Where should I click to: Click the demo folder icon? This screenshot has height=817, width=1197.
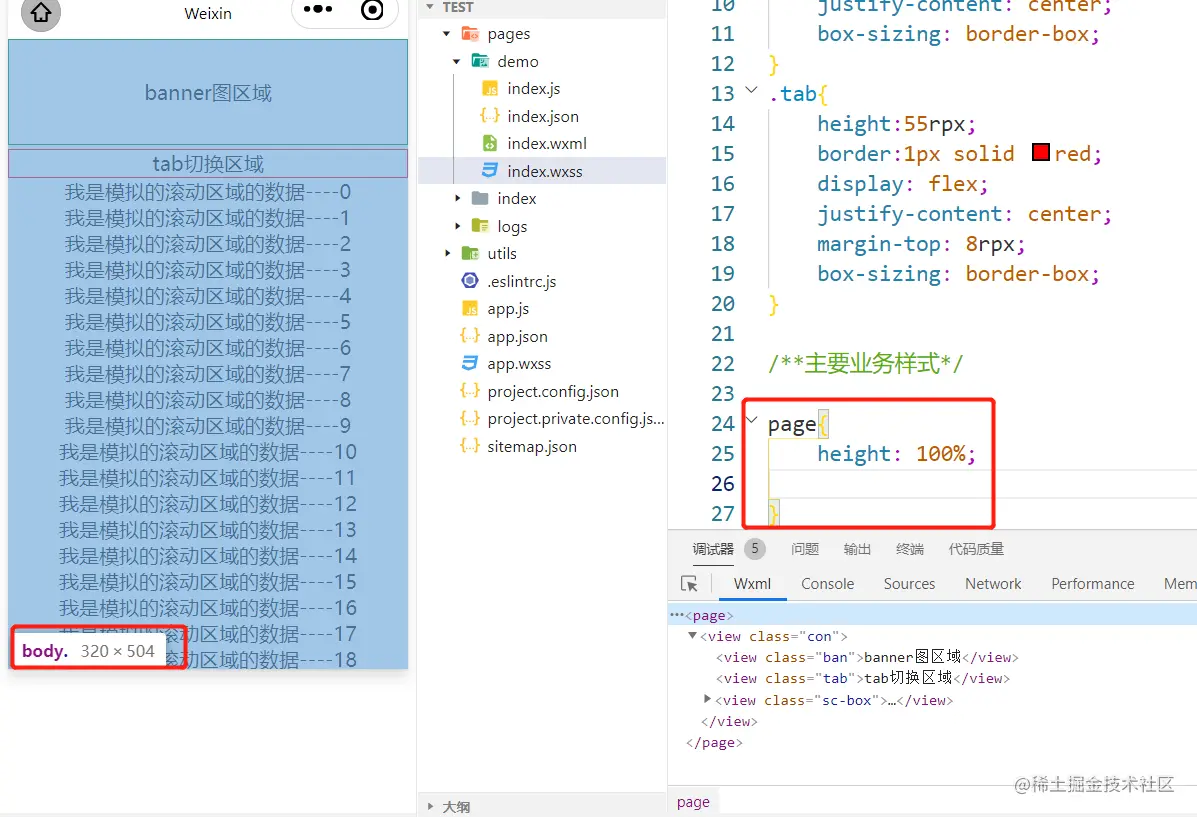coord(480,61)
